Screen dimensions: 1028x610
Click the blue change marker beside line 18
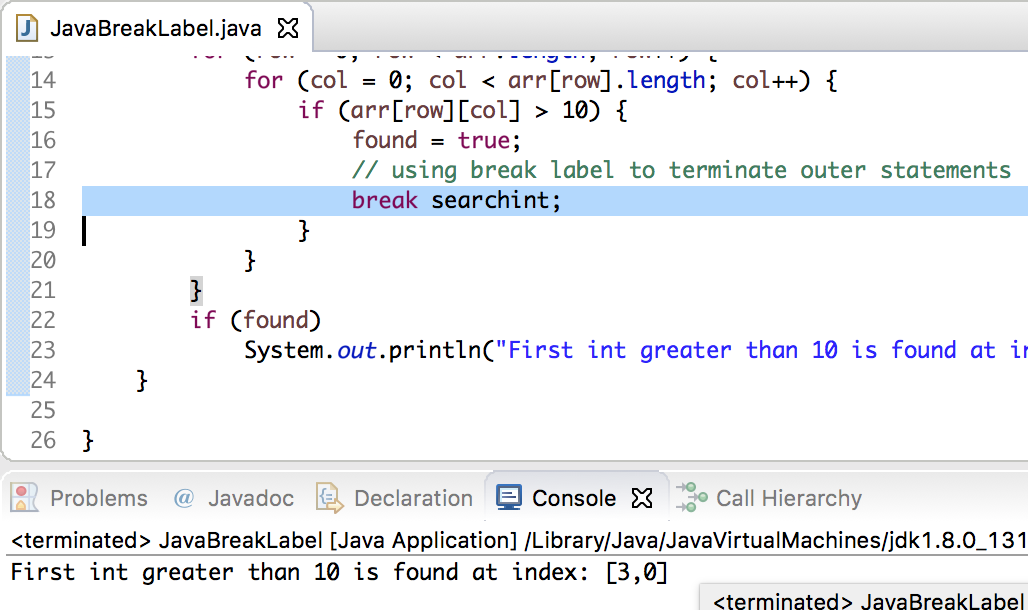(18, 200)
